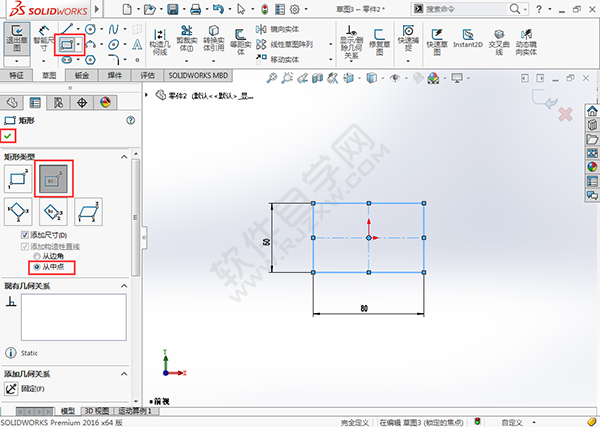This screenshot has height=427, width=600.
Task: Switch to the Sheet Metal (钣金) tab
Action: [82, 75]
